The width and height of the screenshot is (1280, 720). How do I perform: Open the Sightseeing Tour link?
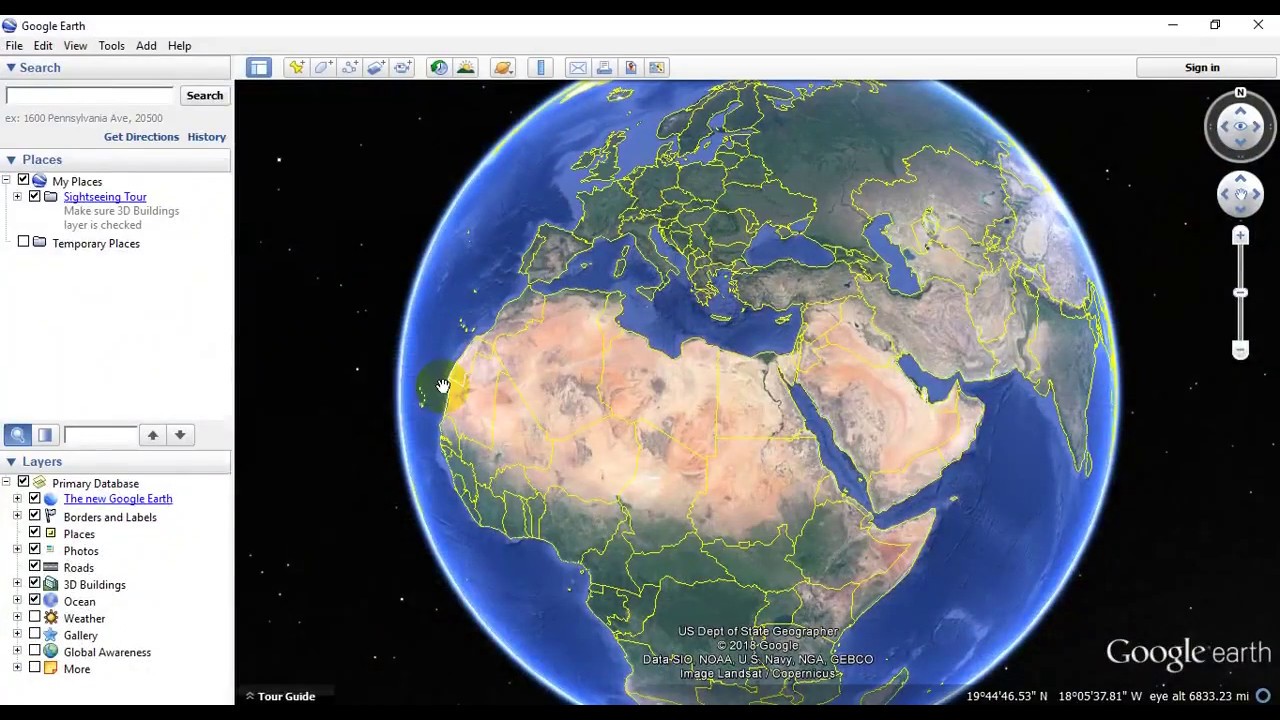point(105,197)
